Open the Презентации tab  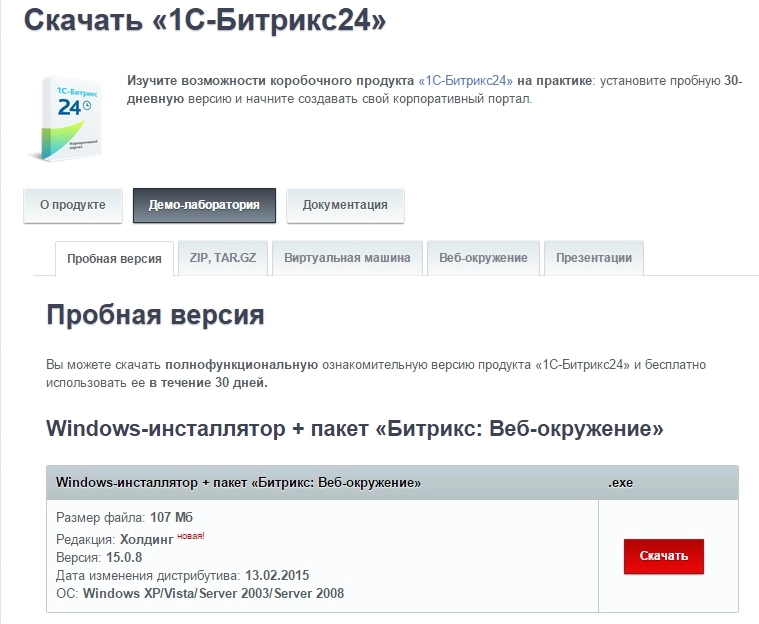(594, 258)
